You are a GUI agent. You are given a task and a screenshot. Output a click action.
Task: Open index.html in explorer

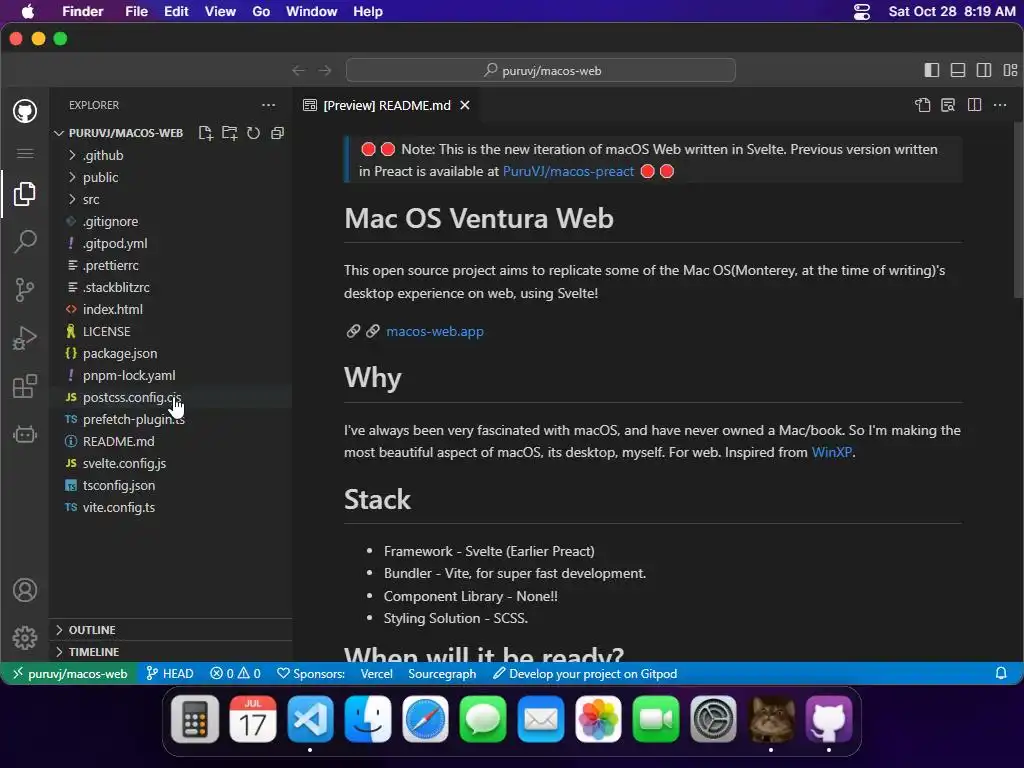(x=170, y=310)
